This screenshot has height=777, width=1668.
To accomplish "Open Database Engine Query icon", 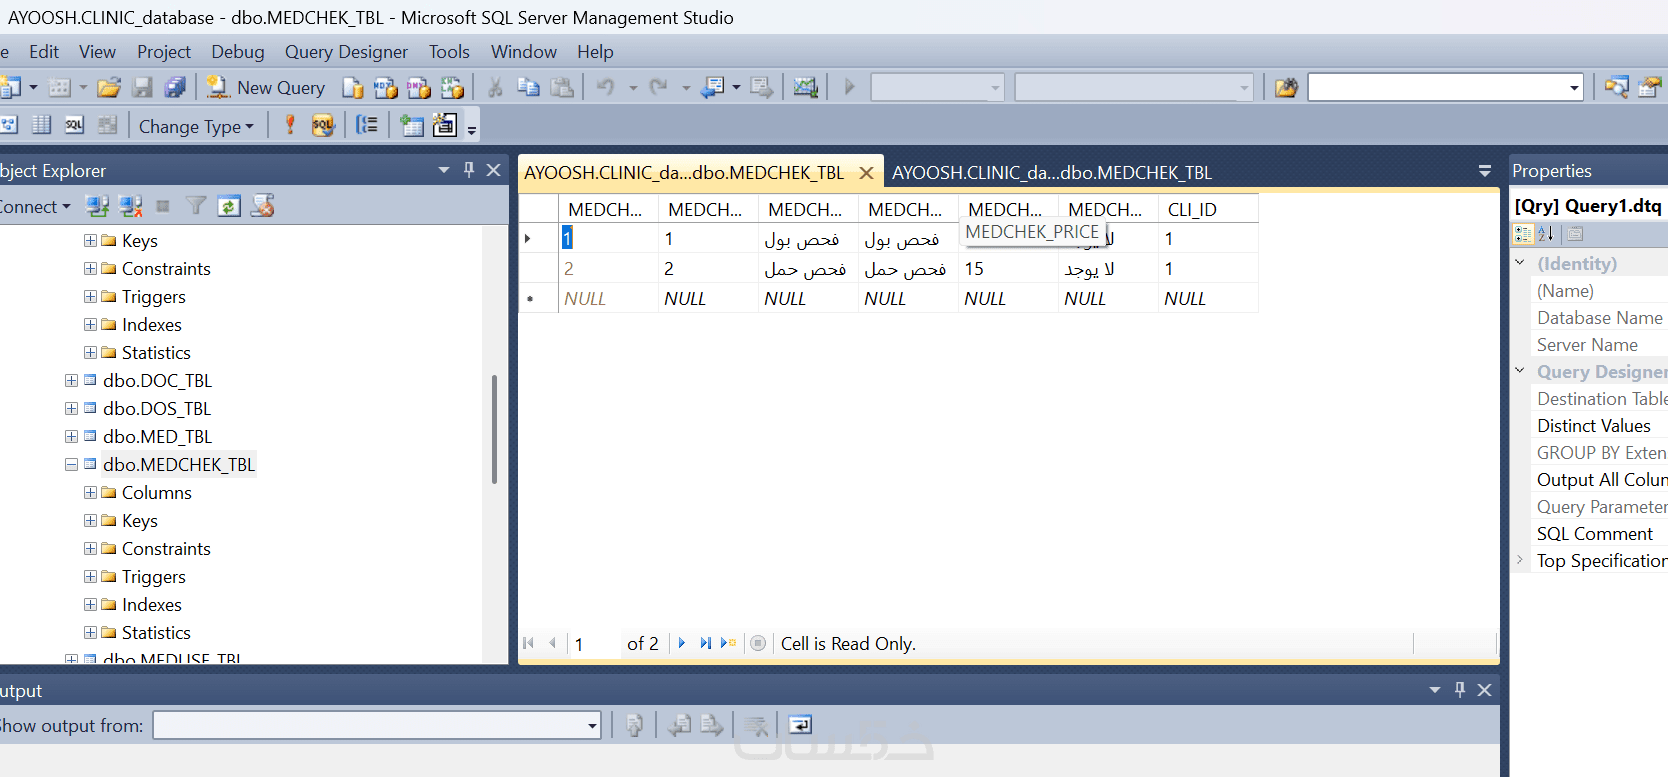I will click(352, 88).
